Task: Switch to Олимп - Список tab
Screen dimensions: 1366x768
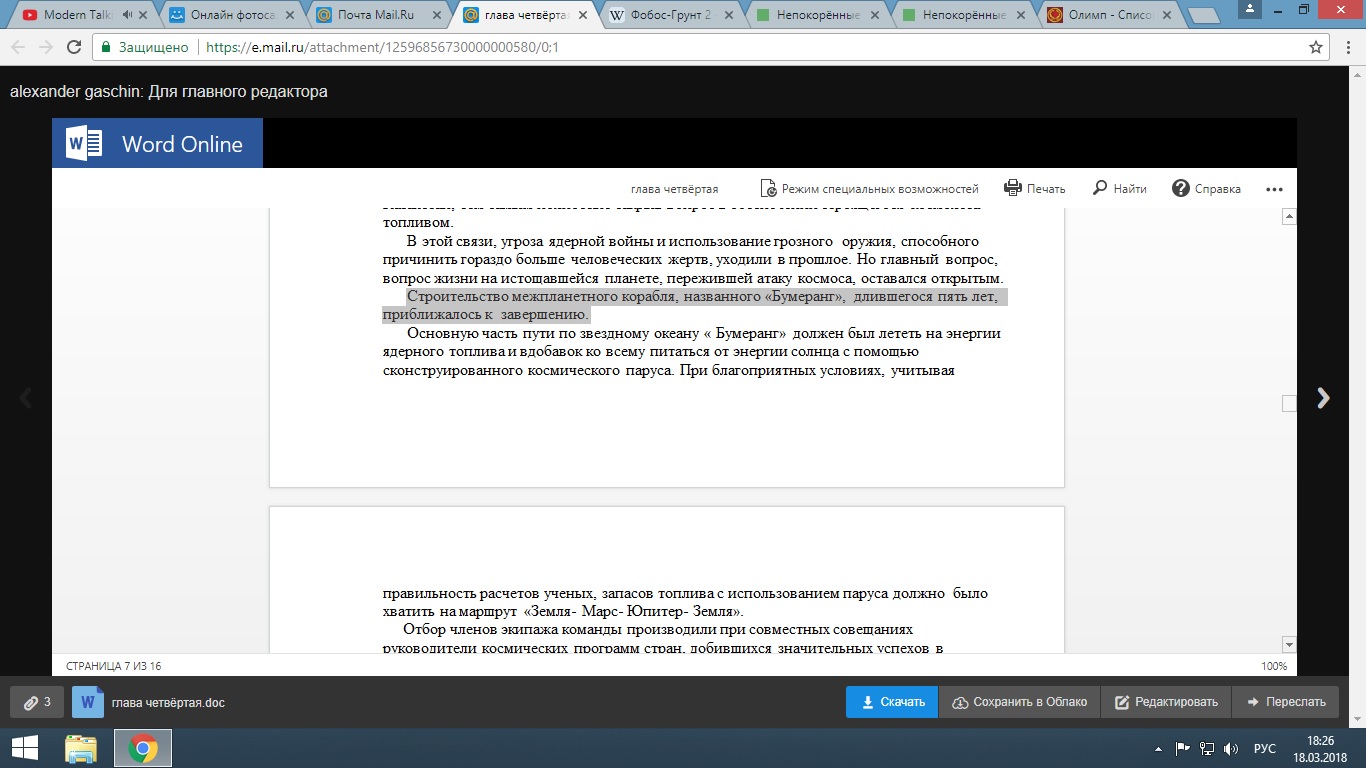Action: (x=1108, y=15)
